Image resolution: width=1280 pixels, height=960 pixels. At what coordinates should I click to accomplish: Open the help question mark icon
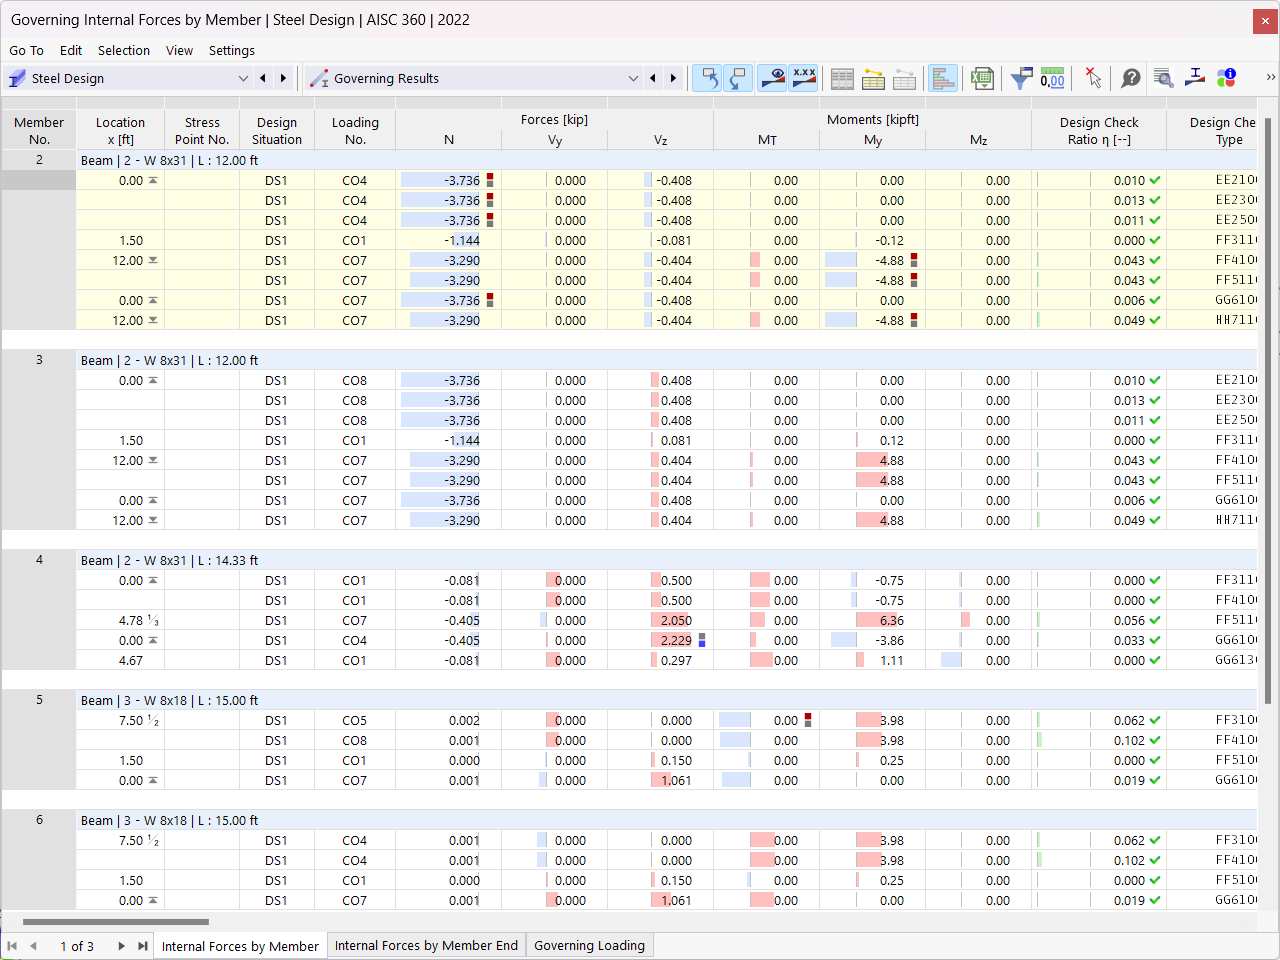(1130, 78)
